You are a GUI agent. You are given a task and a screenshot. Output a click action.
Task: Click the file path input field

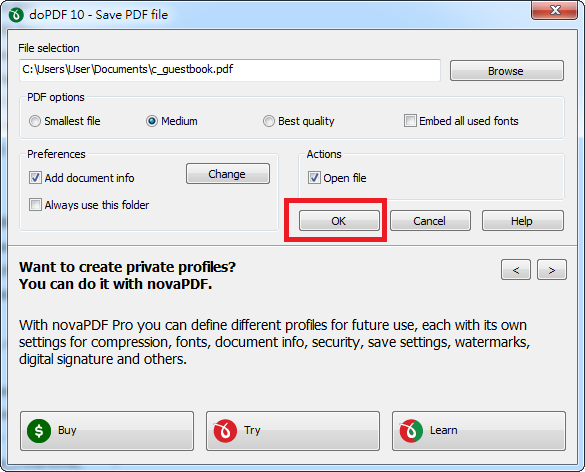click(x=230, y=70)
